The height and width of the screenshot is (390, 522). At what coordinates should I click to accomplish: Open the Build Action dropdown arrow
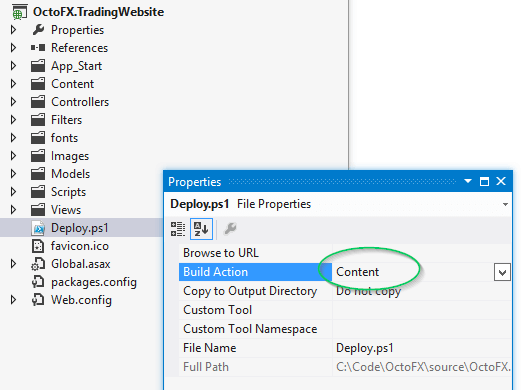[x=502, y=272]
